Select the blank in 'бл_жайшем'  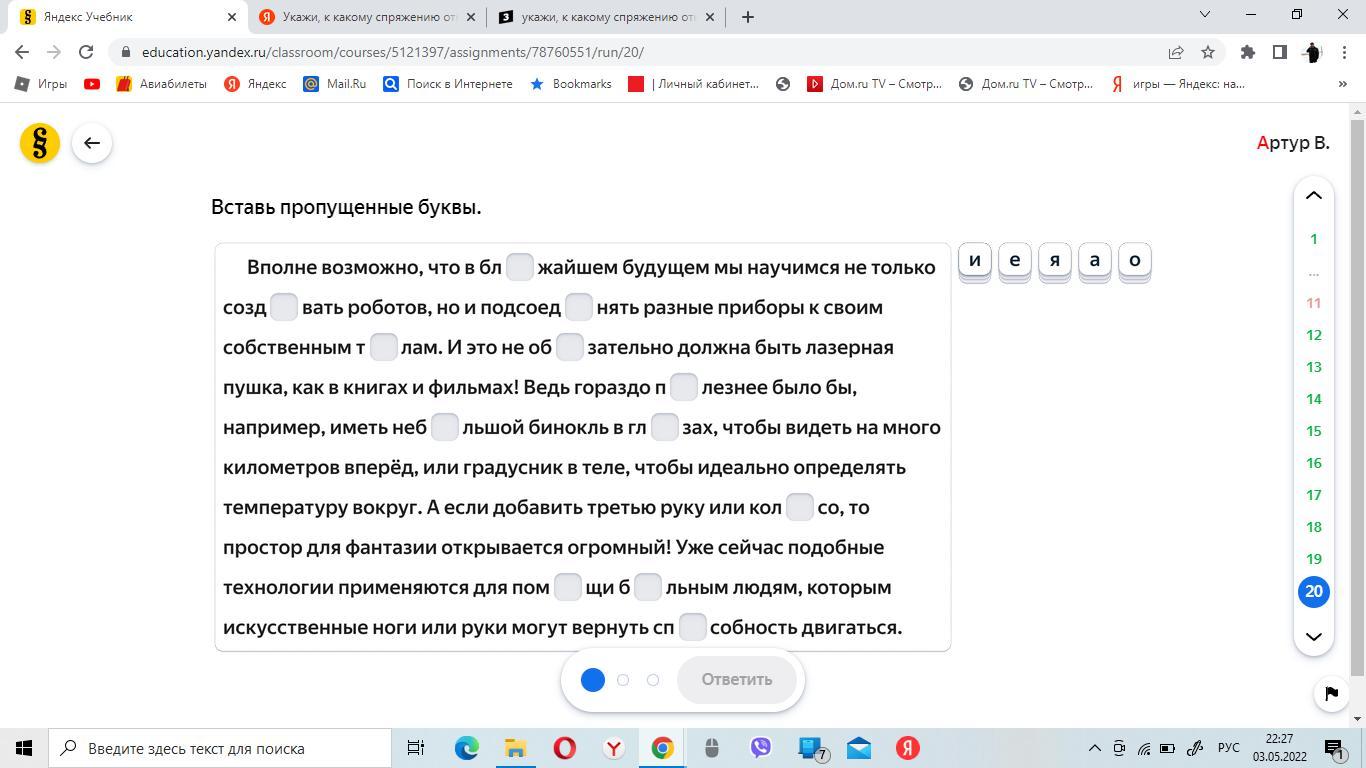(x=520, y=267)
